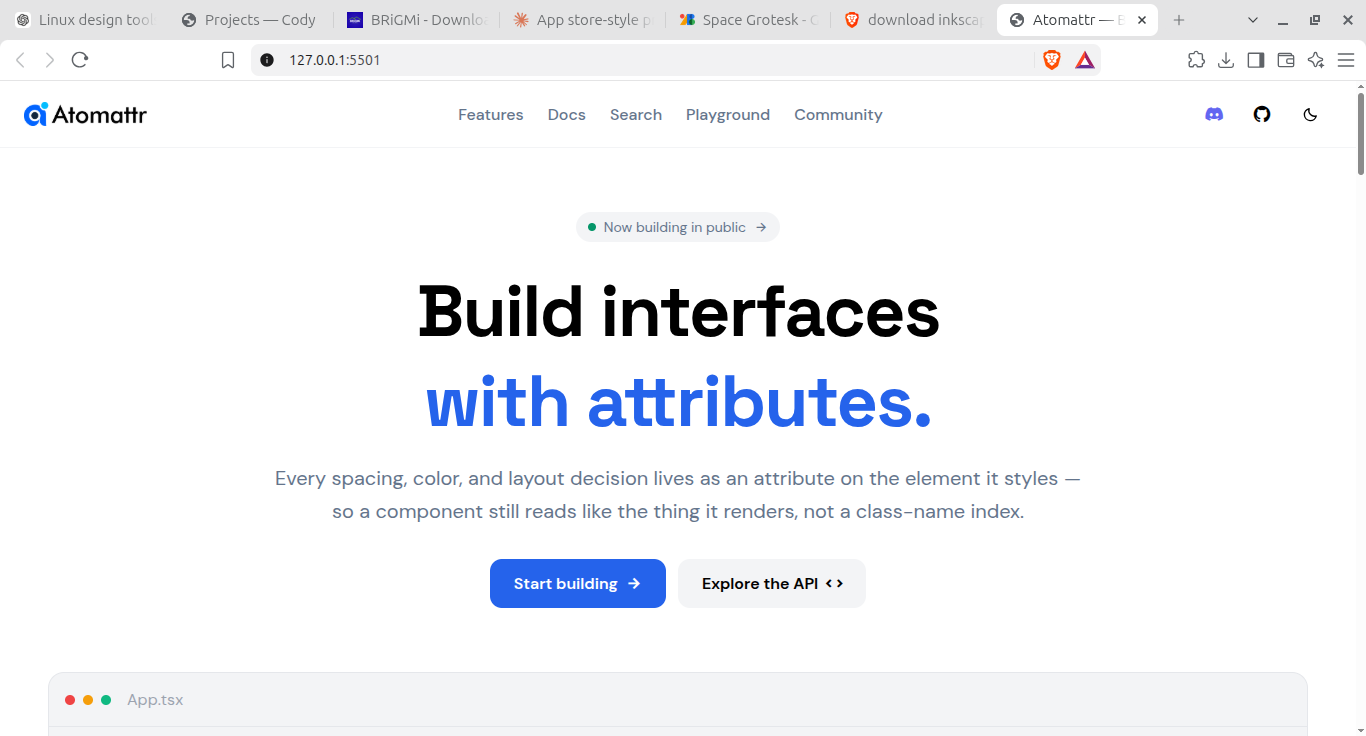Open the GitHub icon link in header
1366x736 pixels.
click(x=1262, y=115)
